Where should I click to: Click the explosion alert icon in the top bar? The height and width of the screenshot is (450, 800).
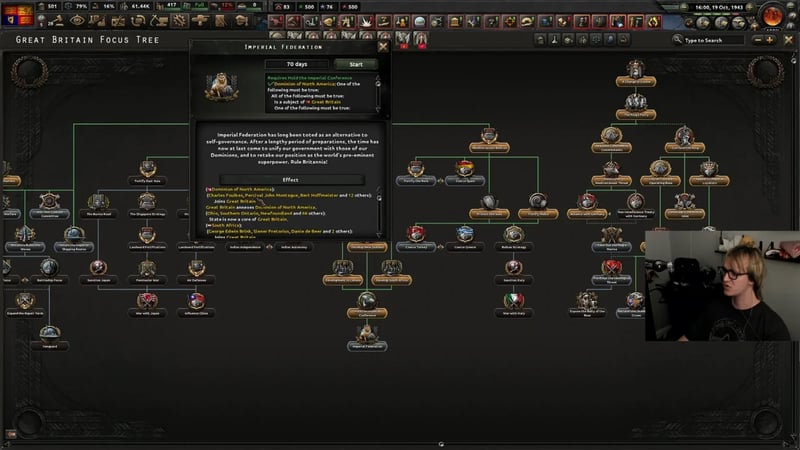[x=366, y=22]
